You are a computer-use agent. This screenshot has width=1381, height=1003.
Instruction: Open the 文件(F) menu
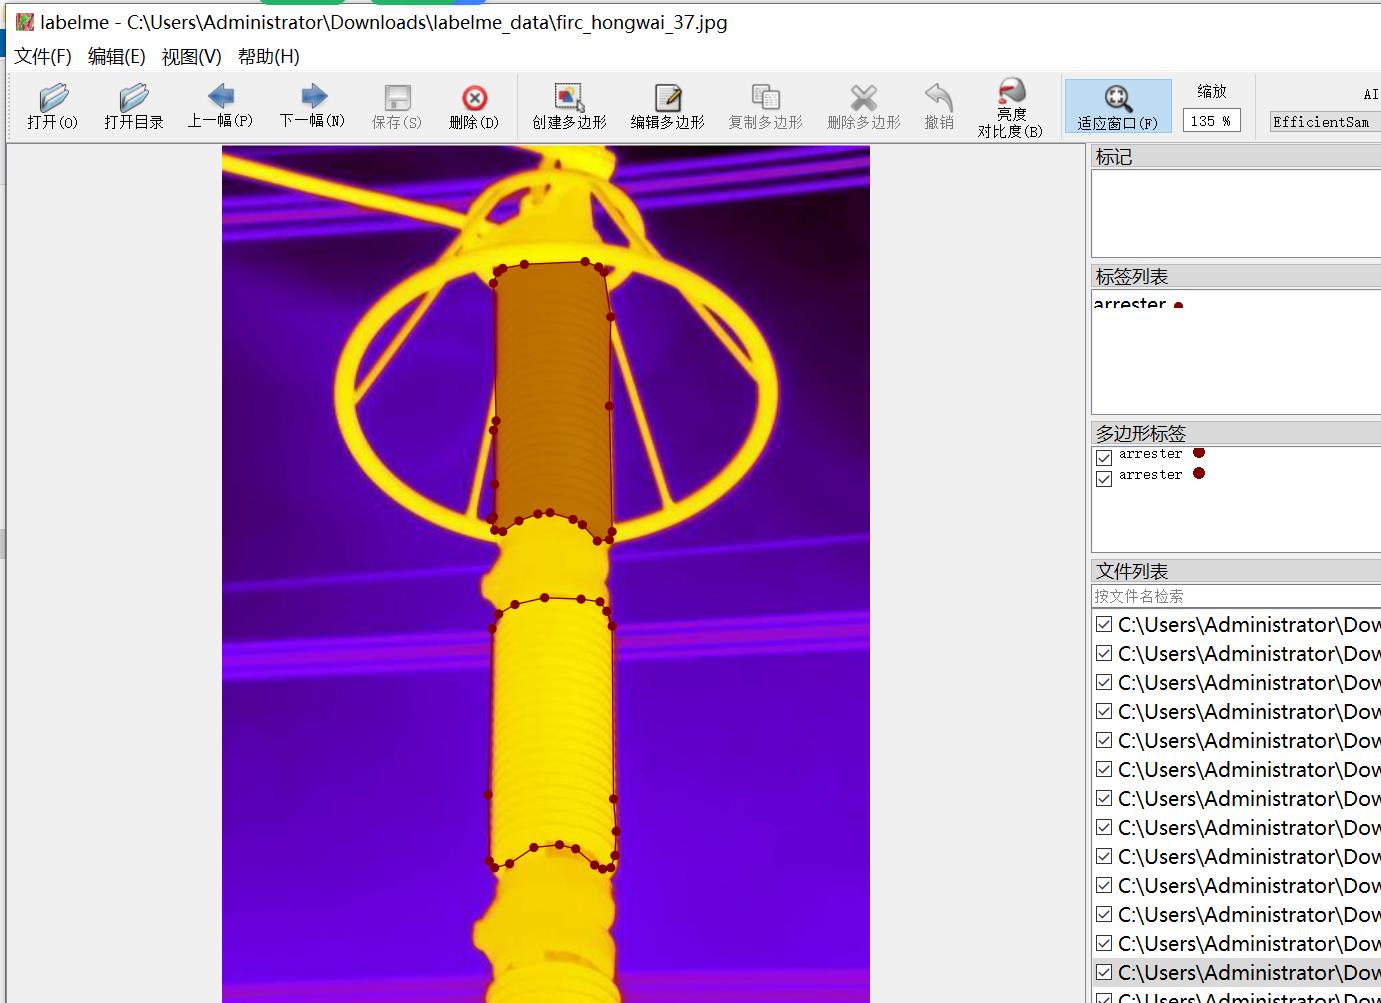43,57
